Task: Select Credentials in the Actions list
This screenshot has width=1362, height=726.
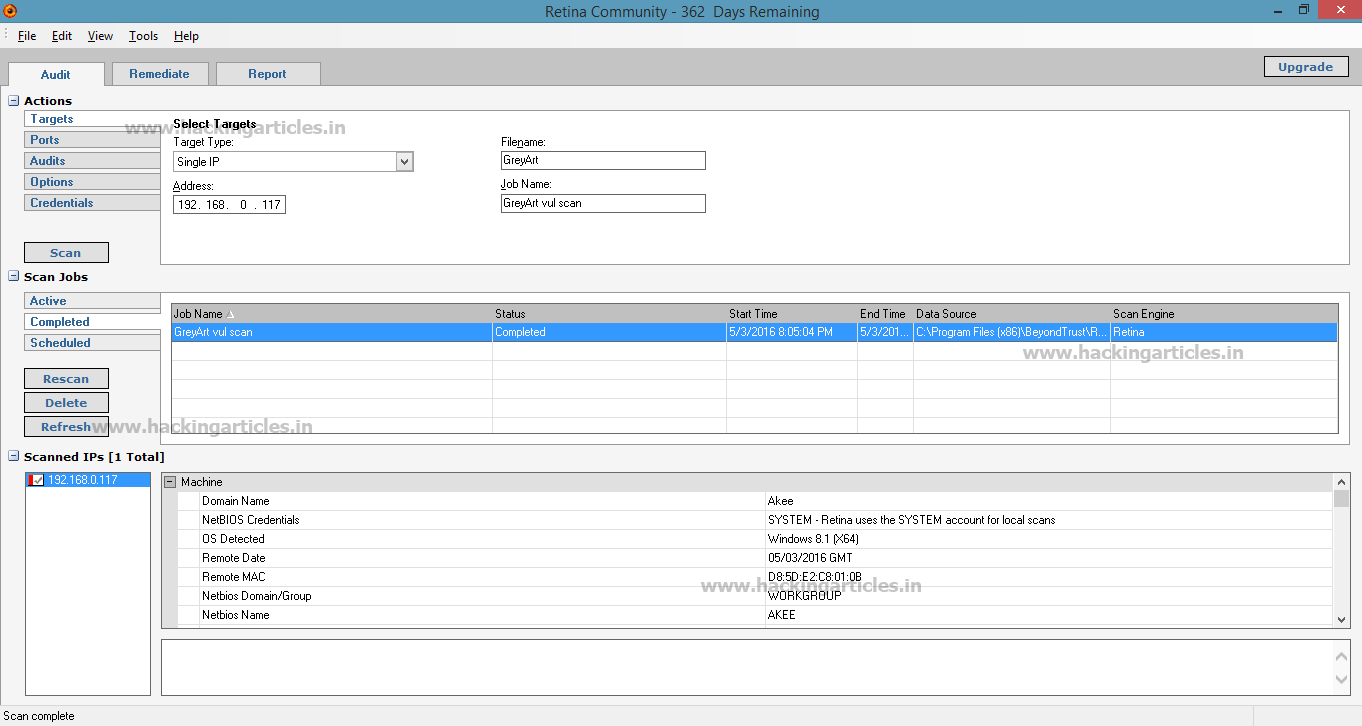Action: pyautogui.click(x=92, y=203)
